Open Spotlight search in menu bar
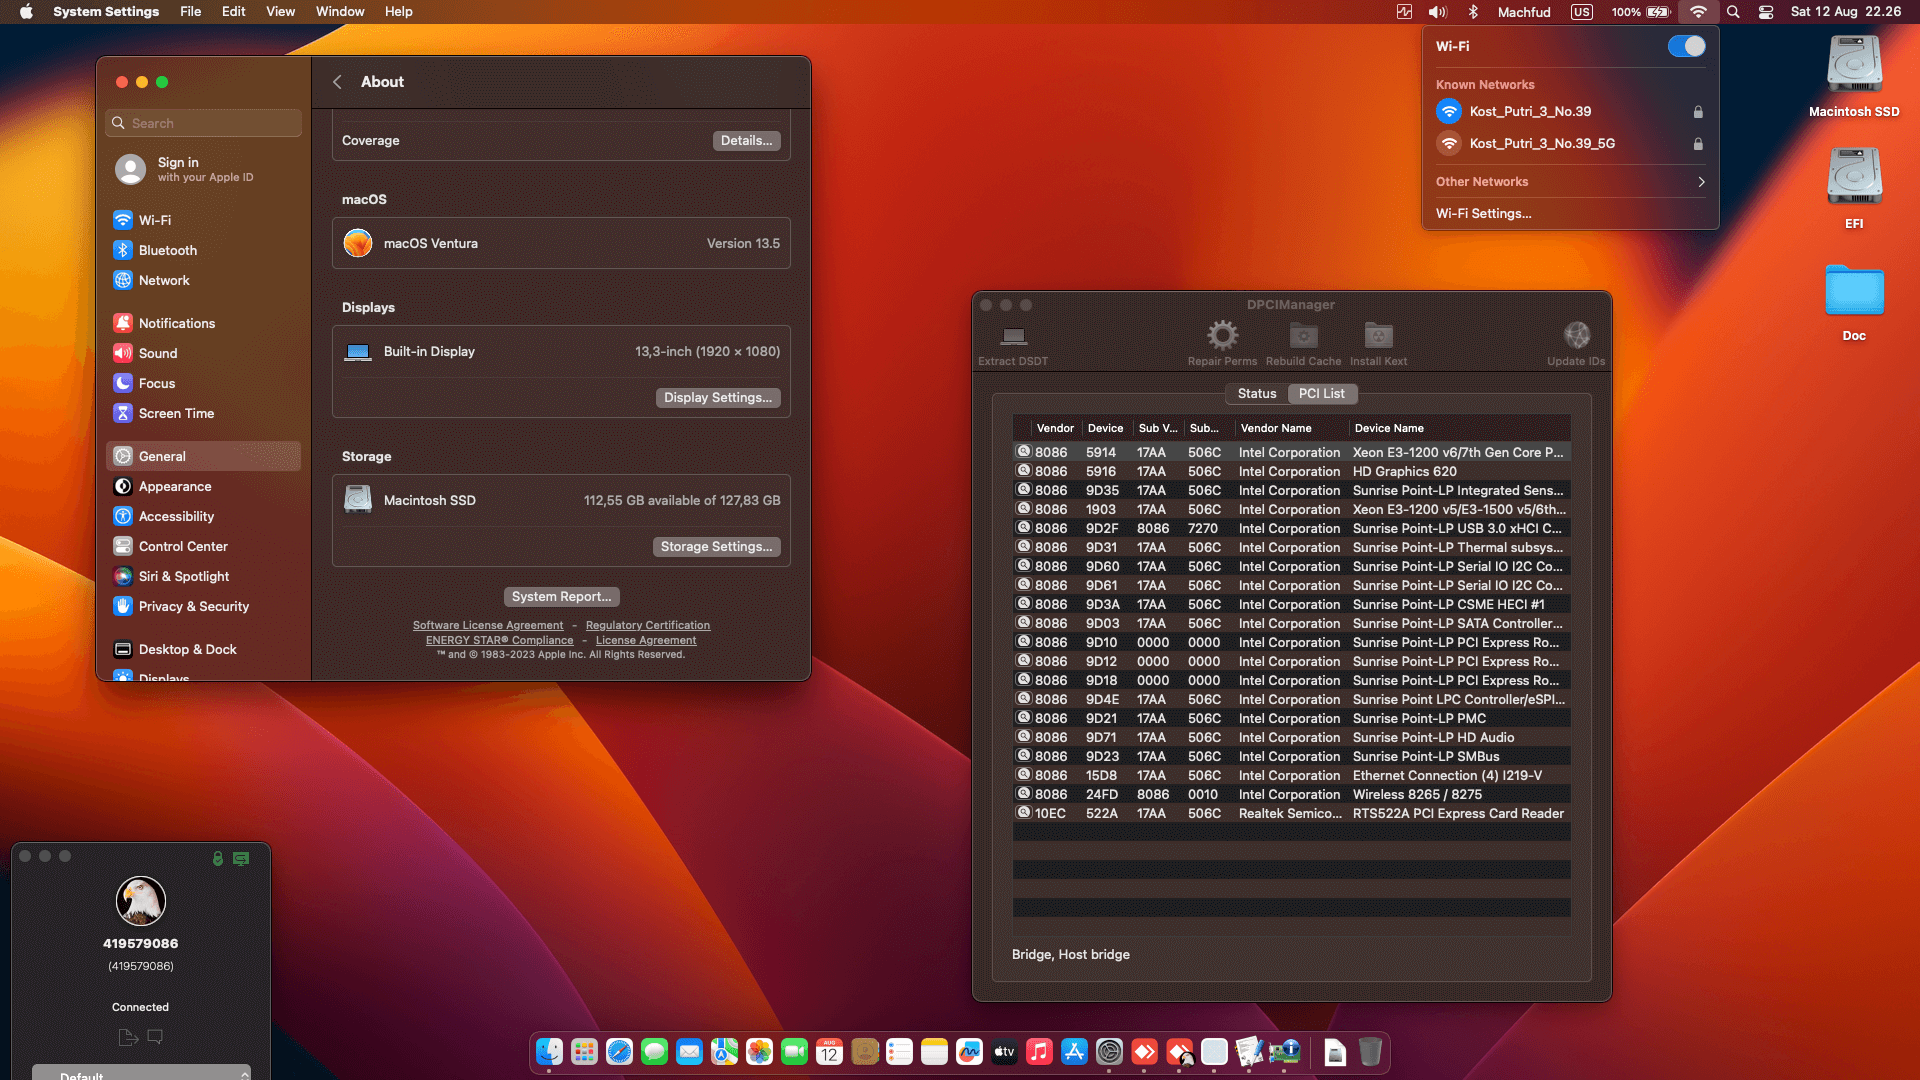 tap(1733, 12)
